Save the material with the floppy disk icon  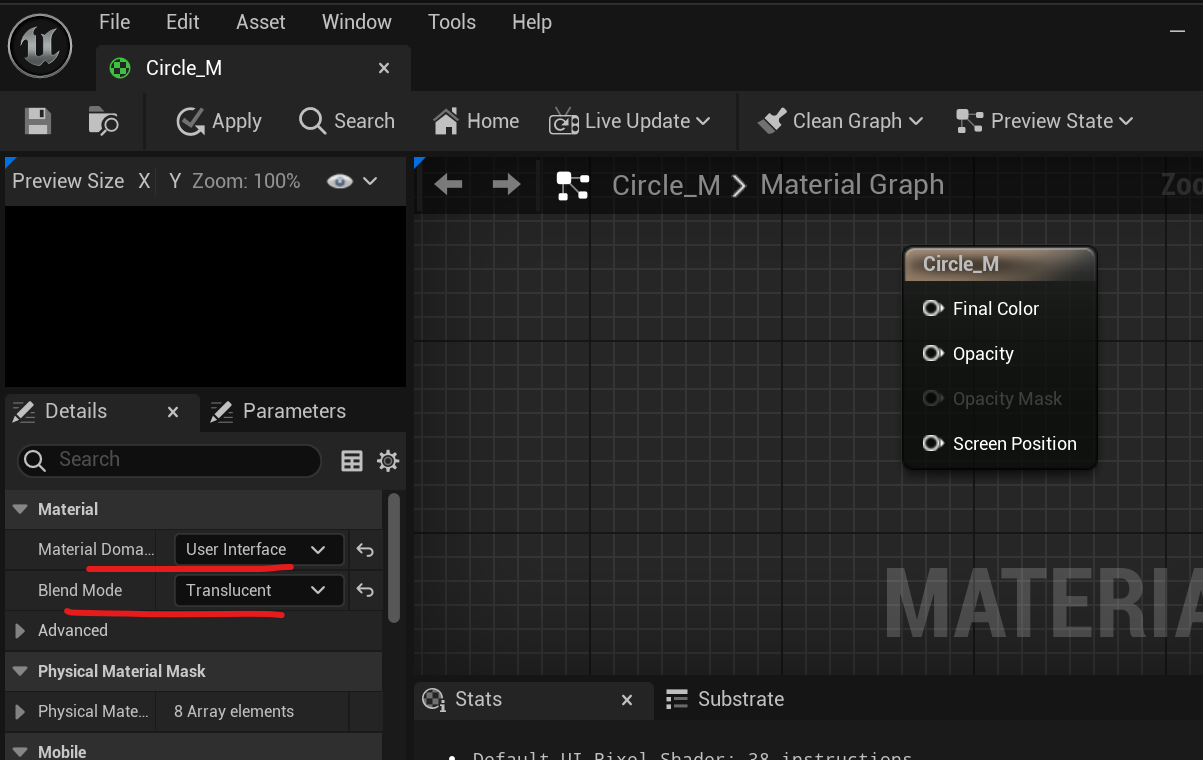[38, 121]
